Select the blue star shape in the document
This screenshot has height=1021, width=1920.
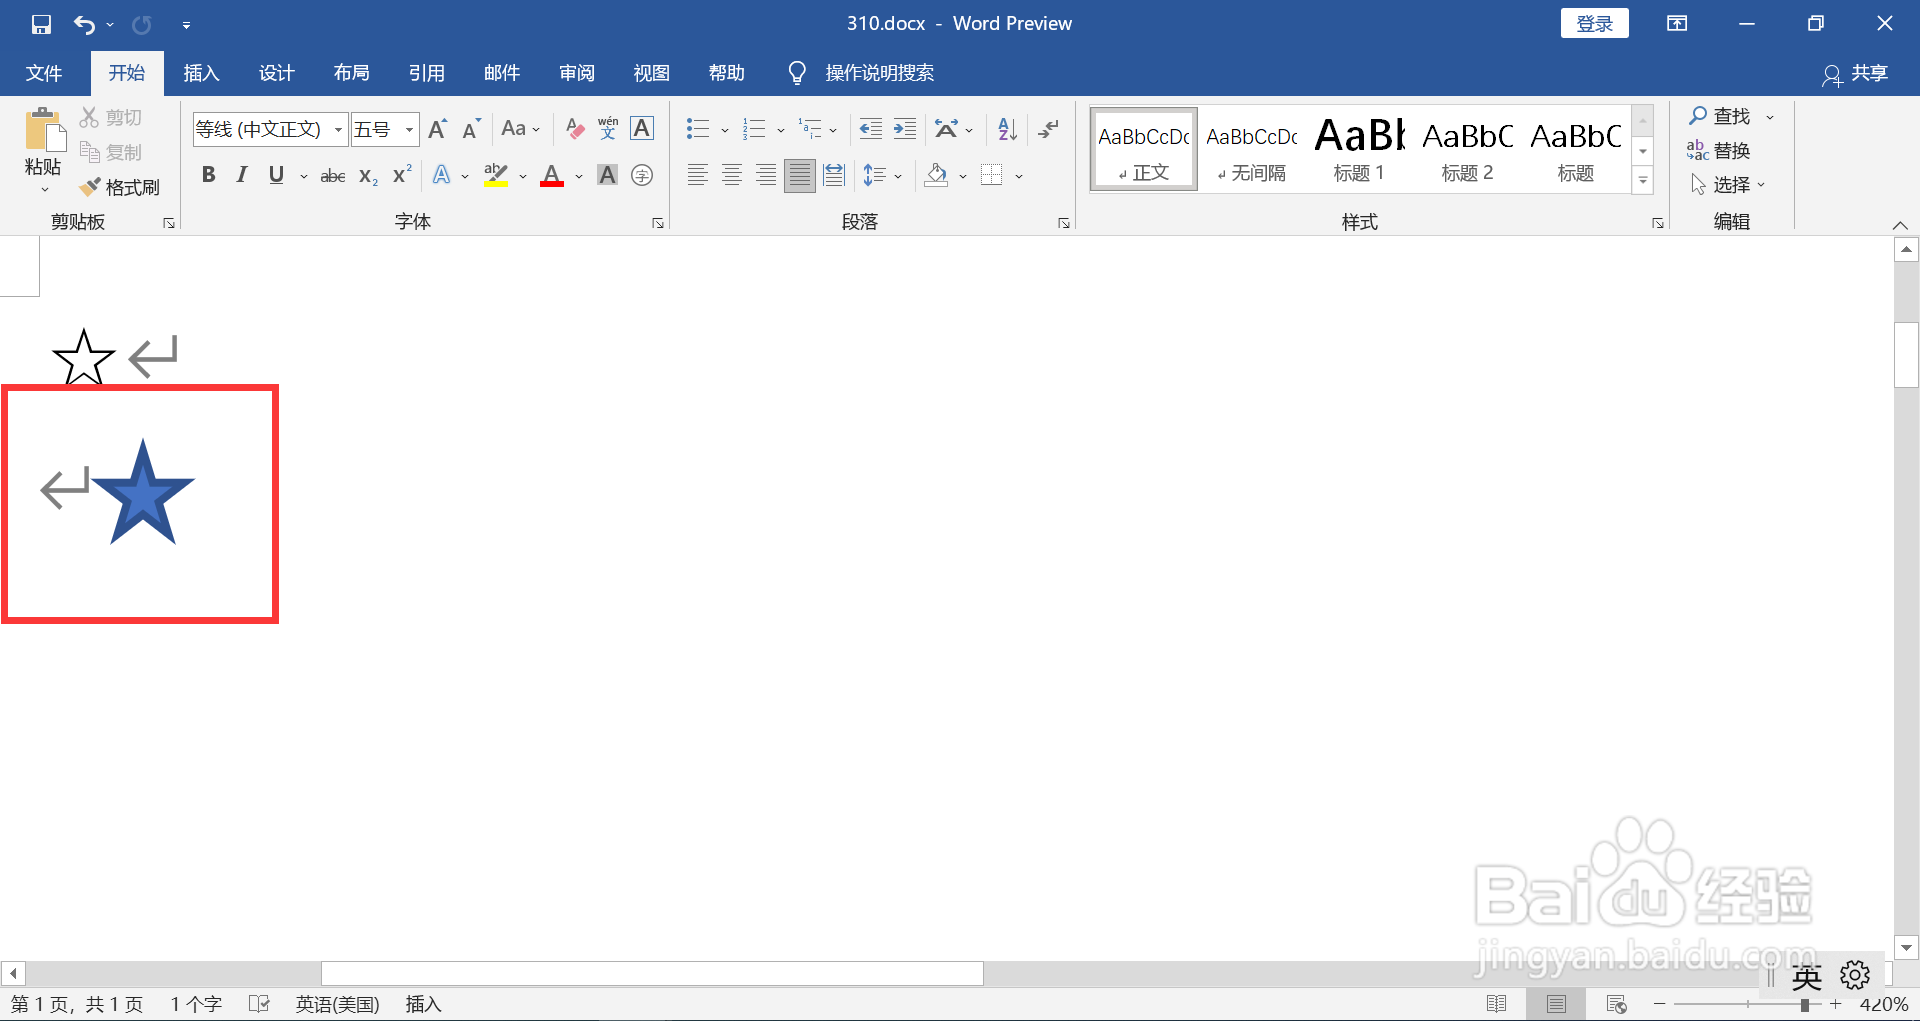click(x=143, y=493)
